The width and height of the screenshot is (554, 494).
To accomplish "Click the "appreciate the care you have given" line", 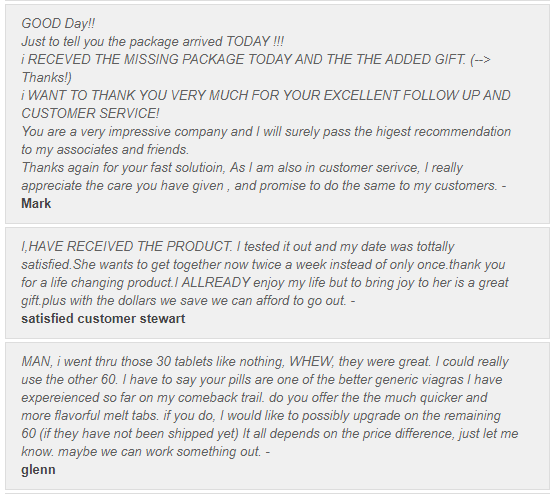I will pos(264,186).
